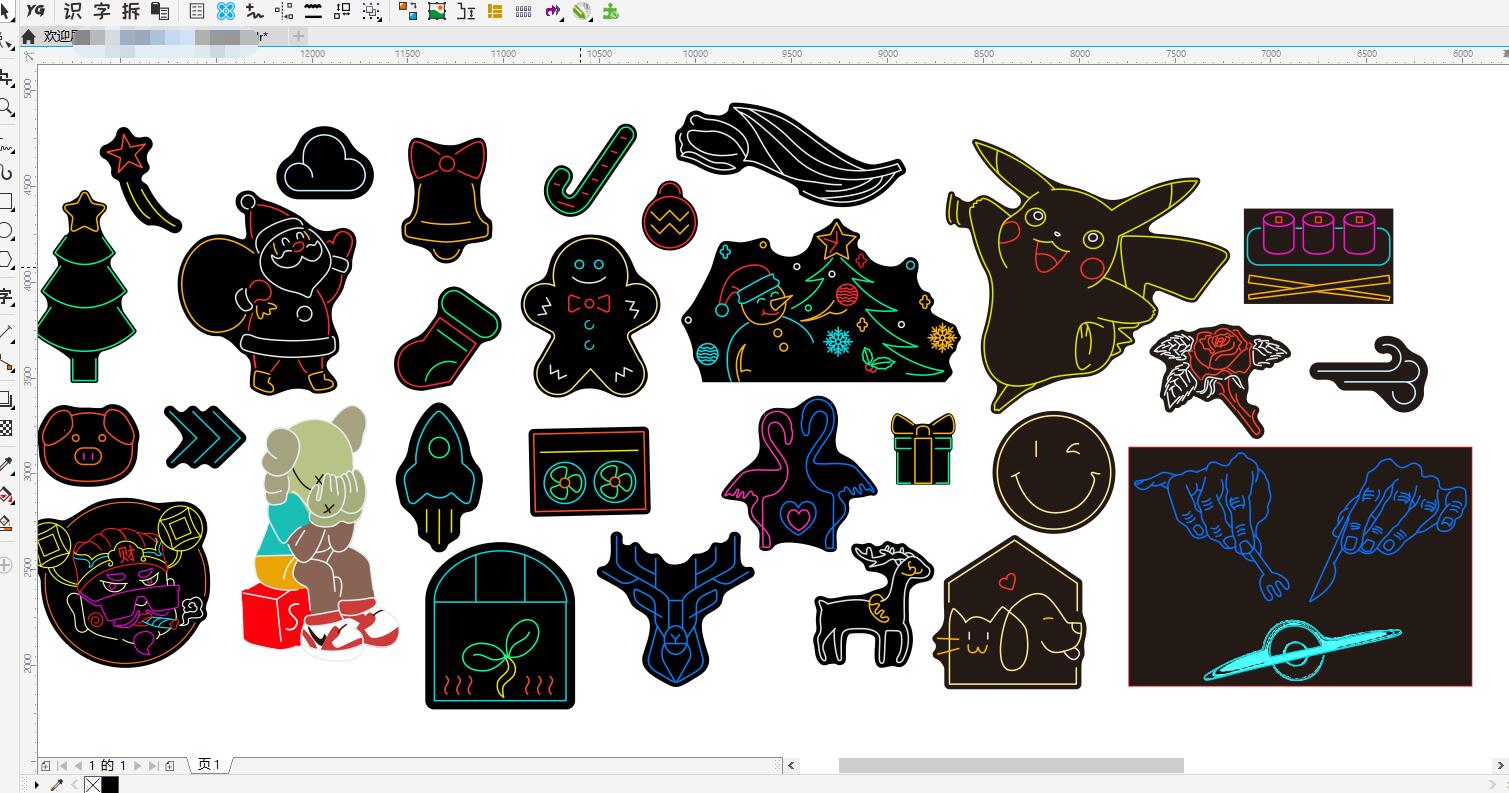Click the YG plugin icon

[36, 11]
